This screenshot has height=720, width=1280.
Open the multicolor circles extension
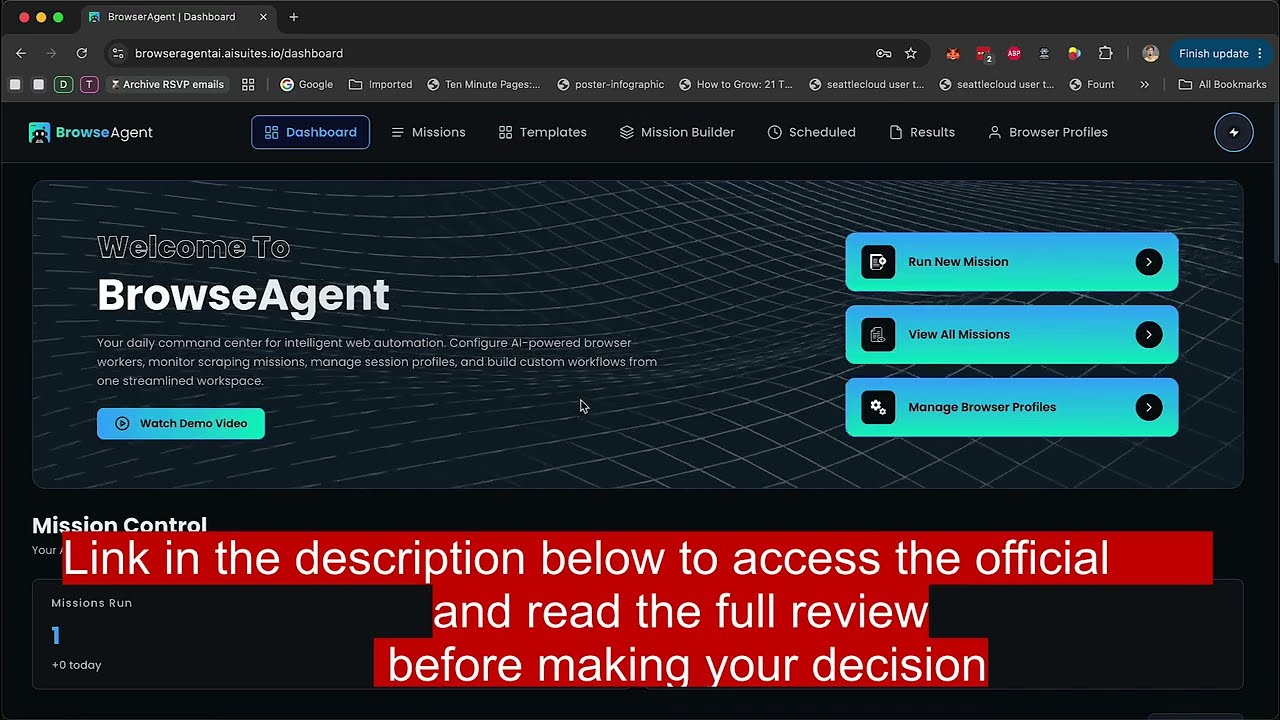(1074, 54)
